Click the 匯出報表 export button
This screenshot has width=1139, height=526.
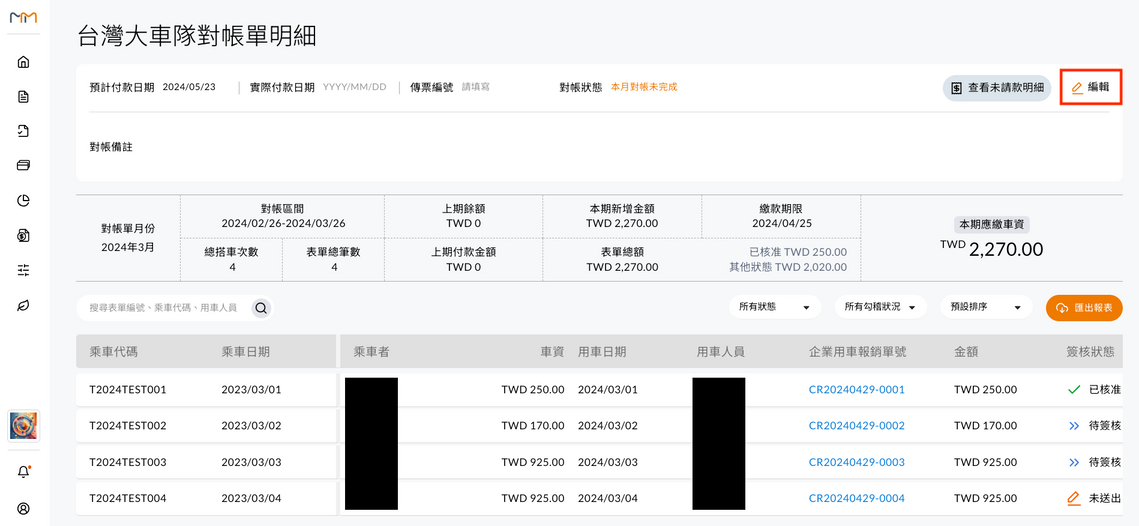click(x=1085, y=308)
